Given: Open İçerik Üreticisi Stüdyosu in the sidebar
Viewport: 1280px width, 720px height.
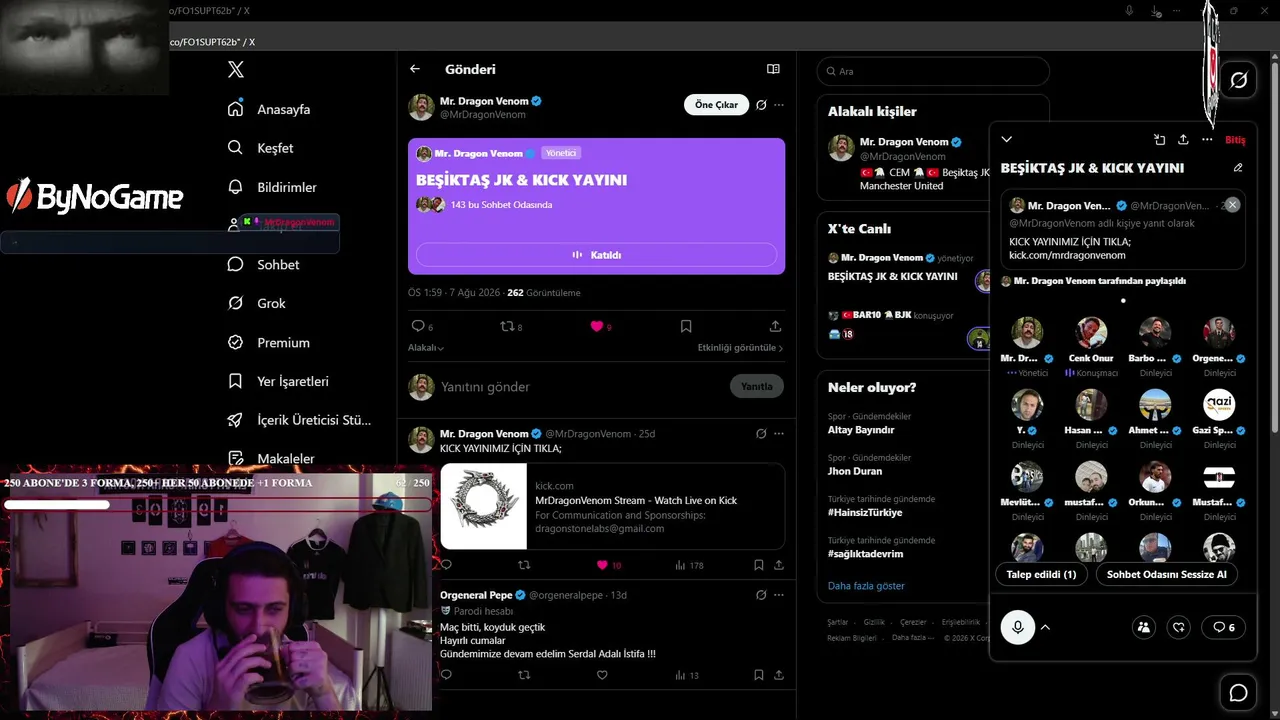Looking at the screenshot, I should (x=299, y=420).
